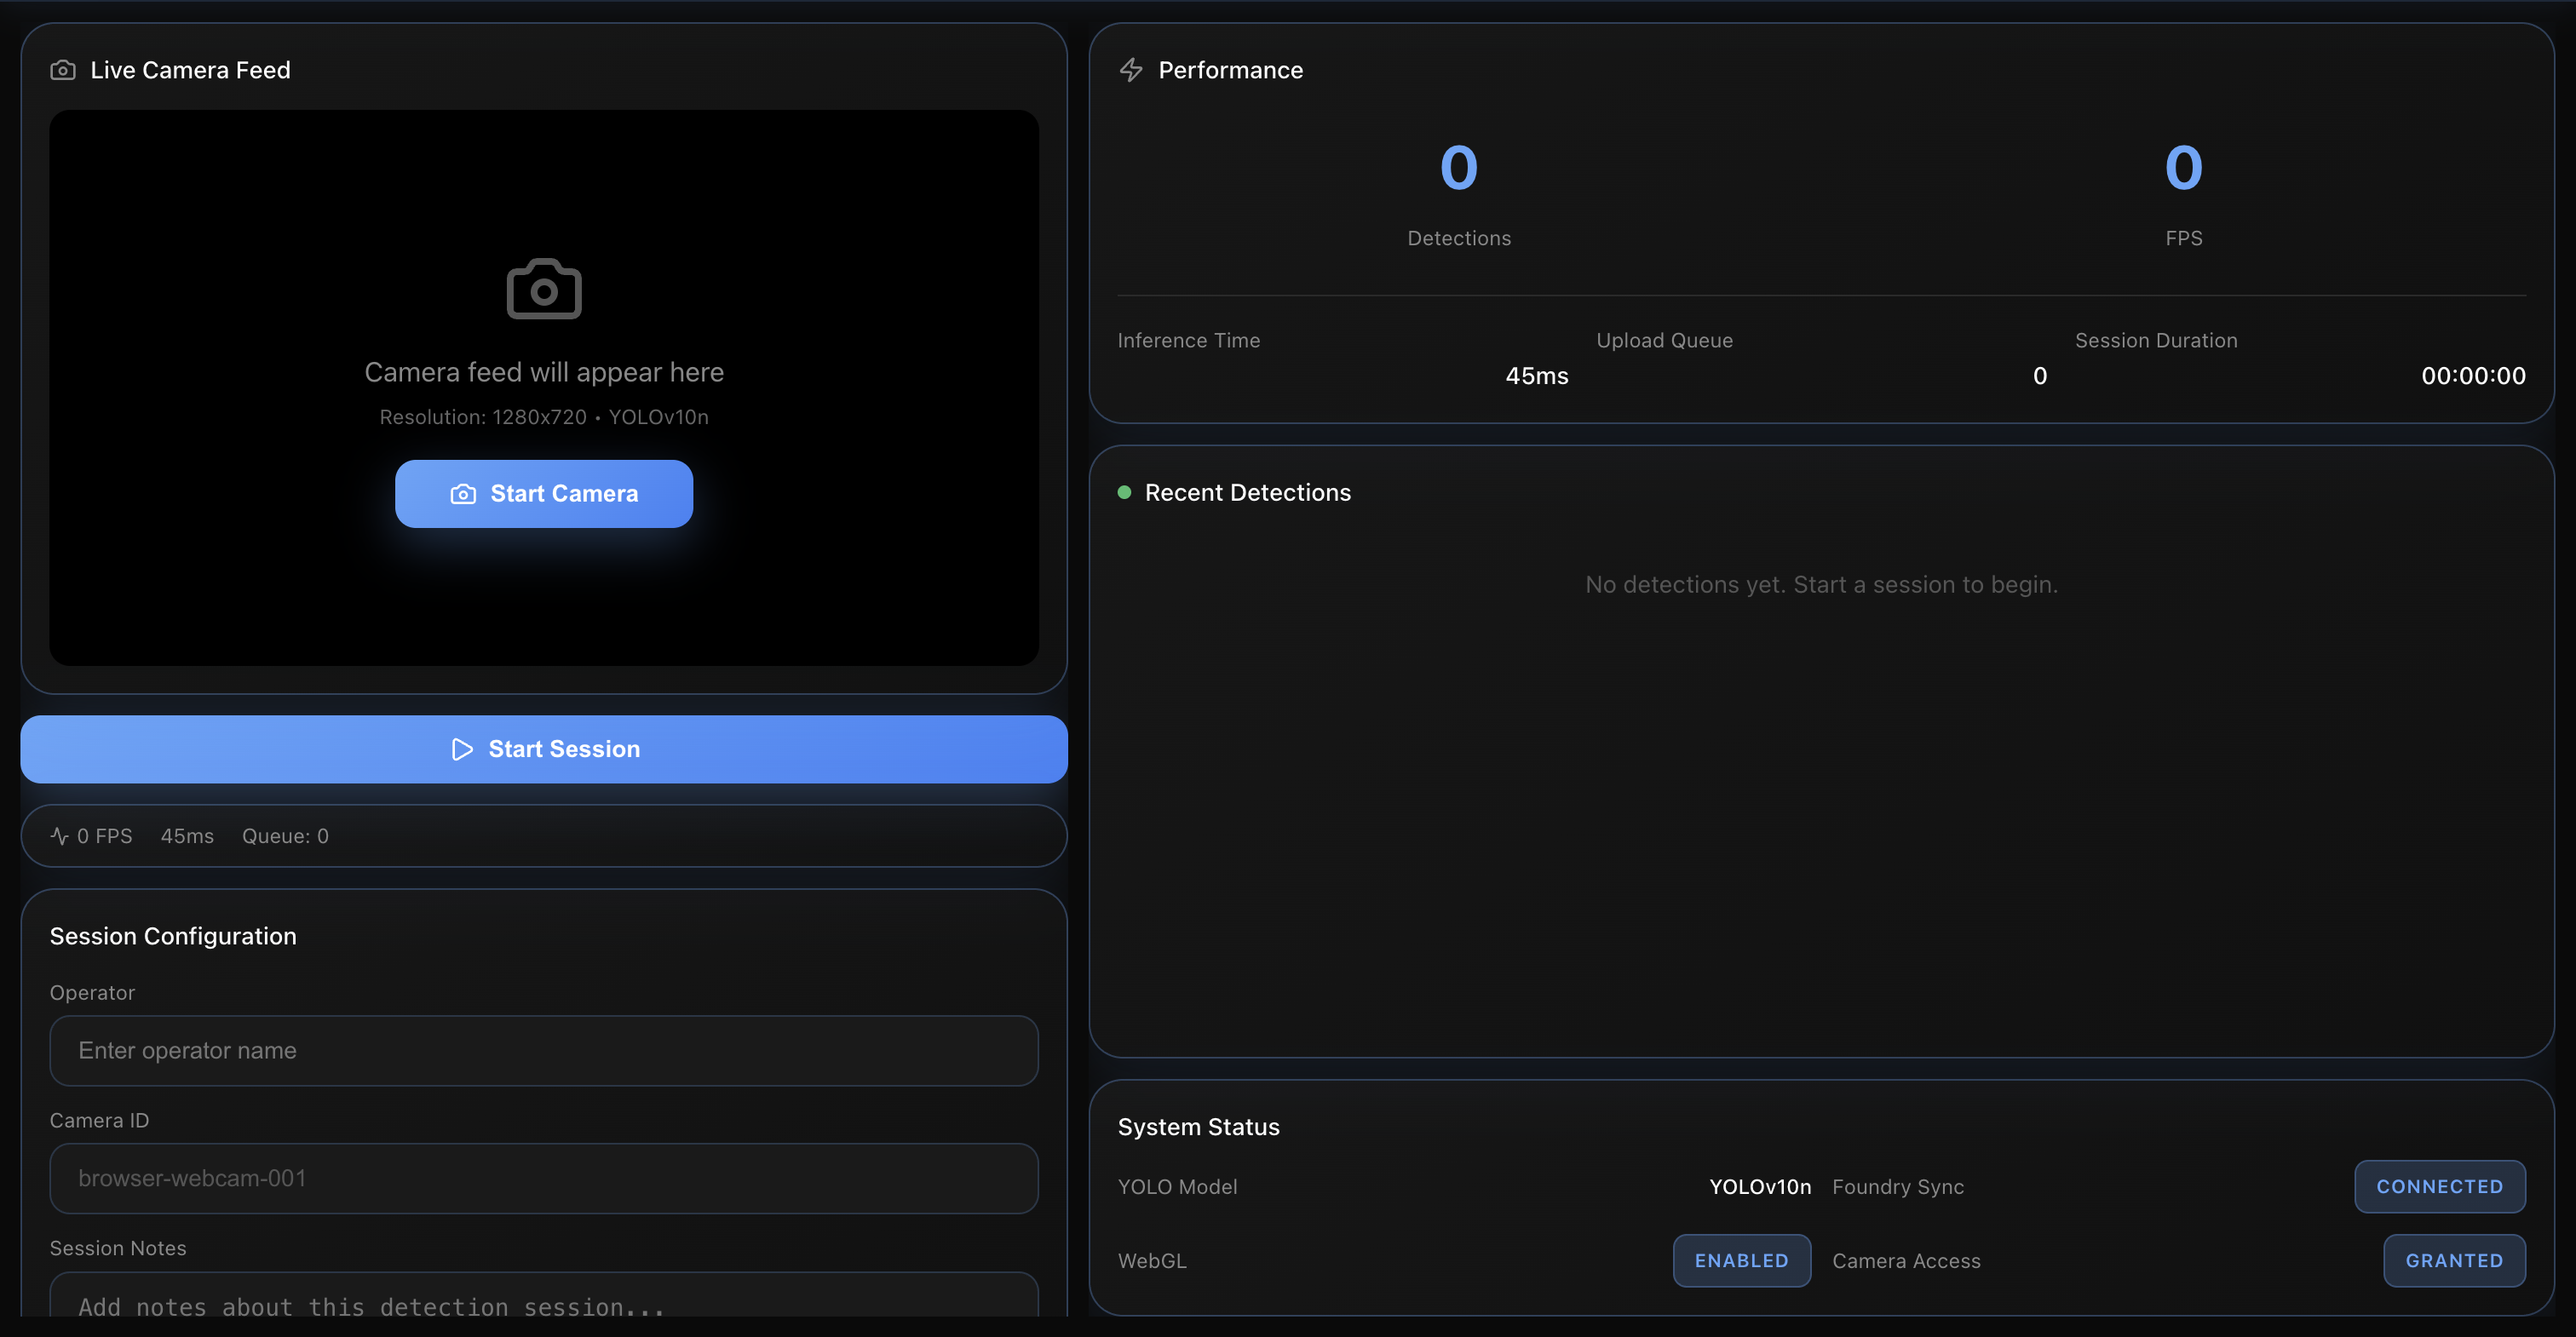Click the Session Notes text area
This screenshot has height=1337, width=2576.
tap(544, 1300)
